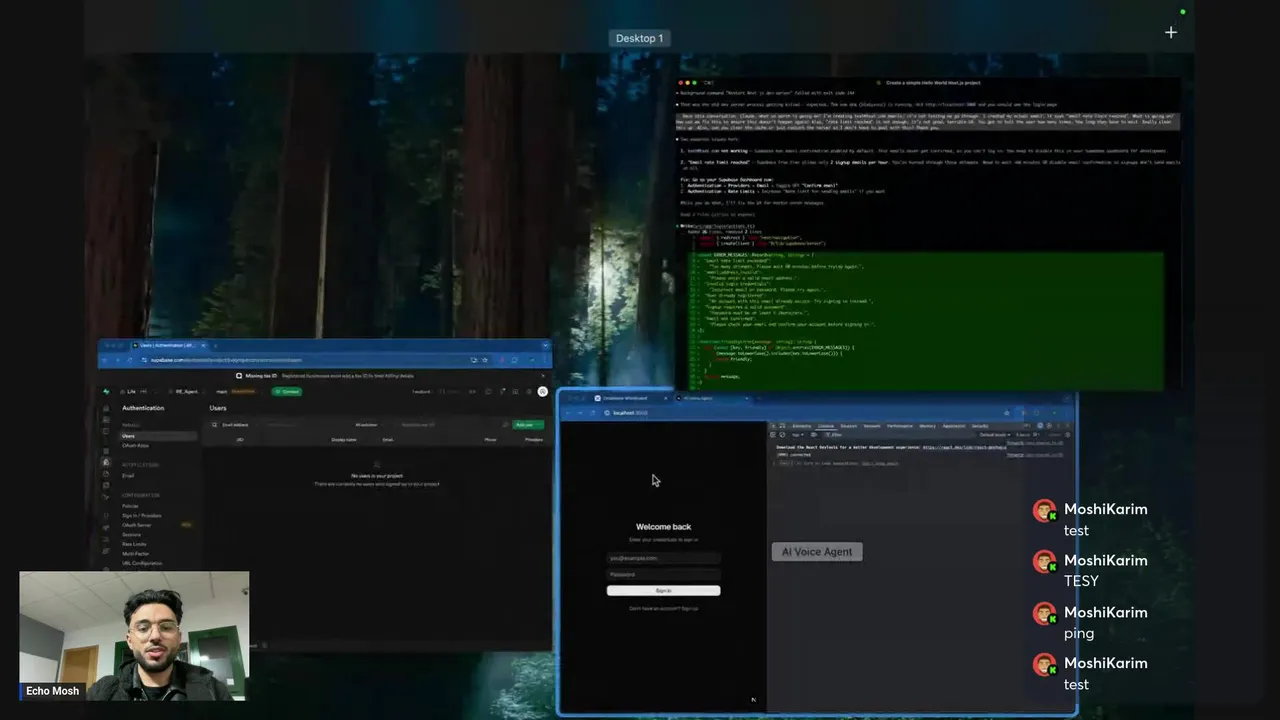This screenshot has width=1280, height=720.
Task: Open the Claude Code terminal window thumbnail
Action: click(x=928, y=235)
